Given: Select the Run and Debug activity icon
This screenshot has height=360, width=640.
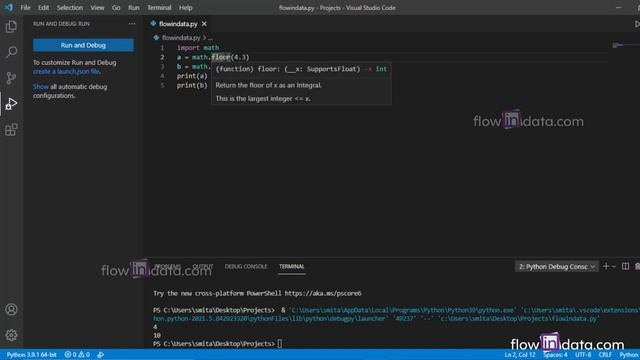Looking at the screenshot, I should click(11, 104).
